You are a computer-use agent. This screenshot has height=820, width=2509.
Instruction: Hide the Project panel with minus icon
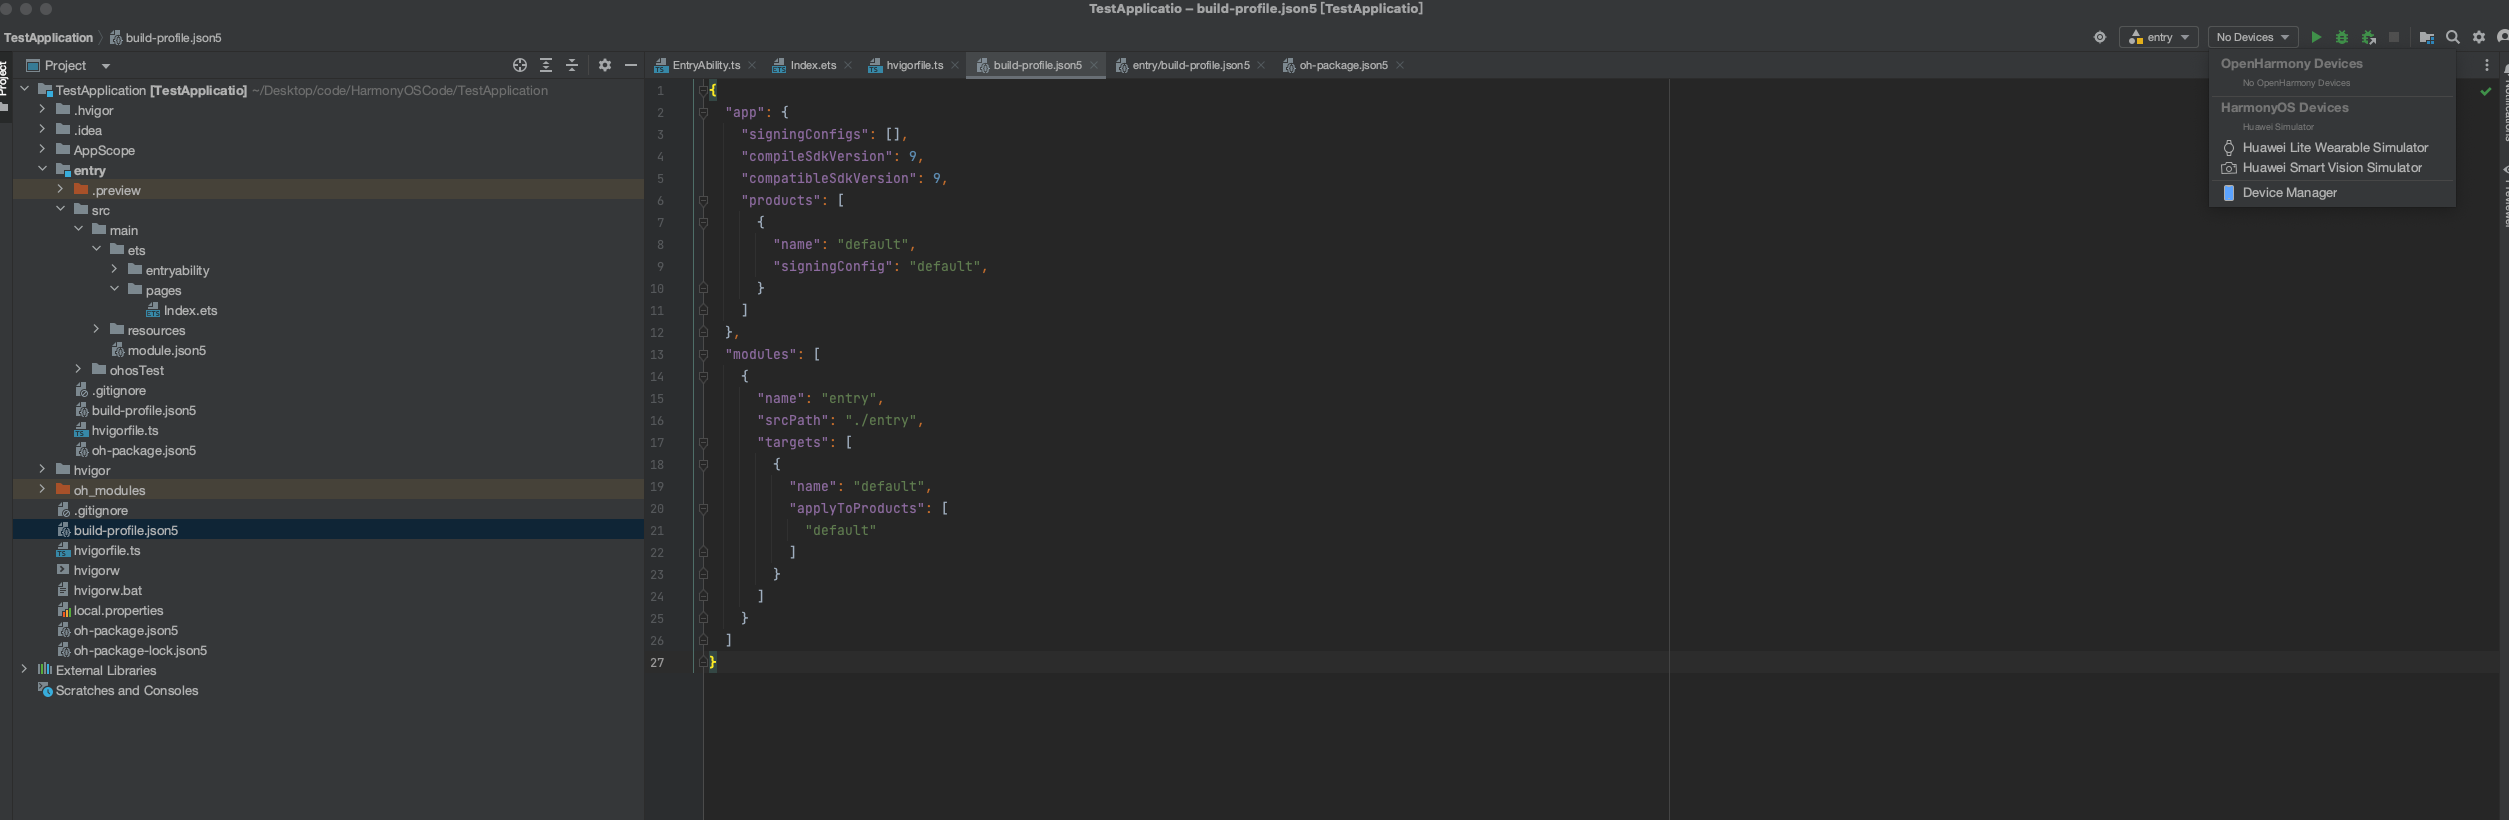click(x=631, y=65)
